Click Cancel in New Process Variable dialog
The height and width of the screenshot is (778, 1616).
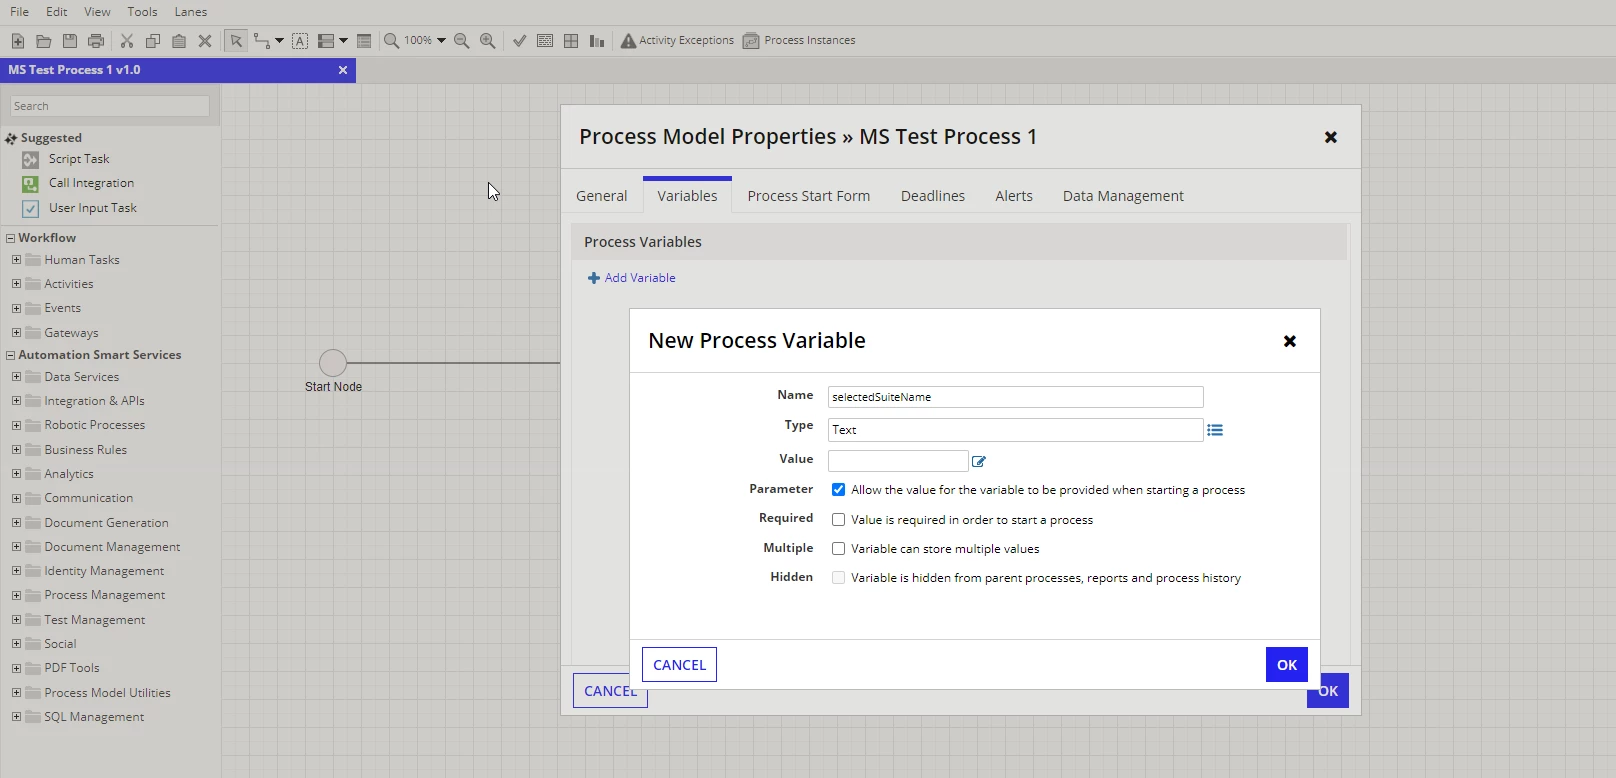[x=680, y=665]
